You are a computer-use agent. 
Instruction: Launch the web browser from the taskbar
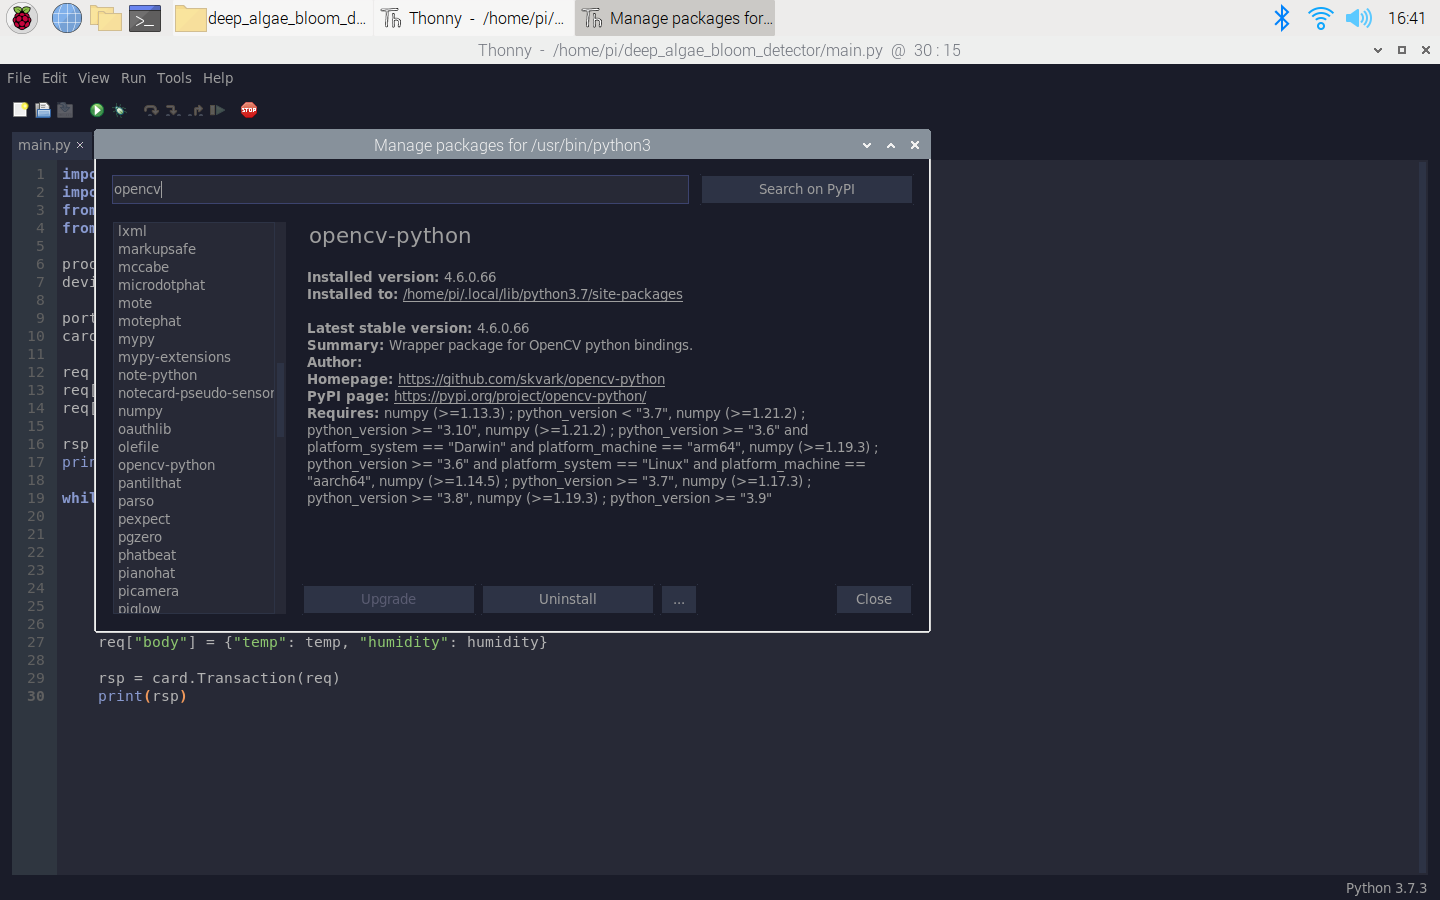66,18
